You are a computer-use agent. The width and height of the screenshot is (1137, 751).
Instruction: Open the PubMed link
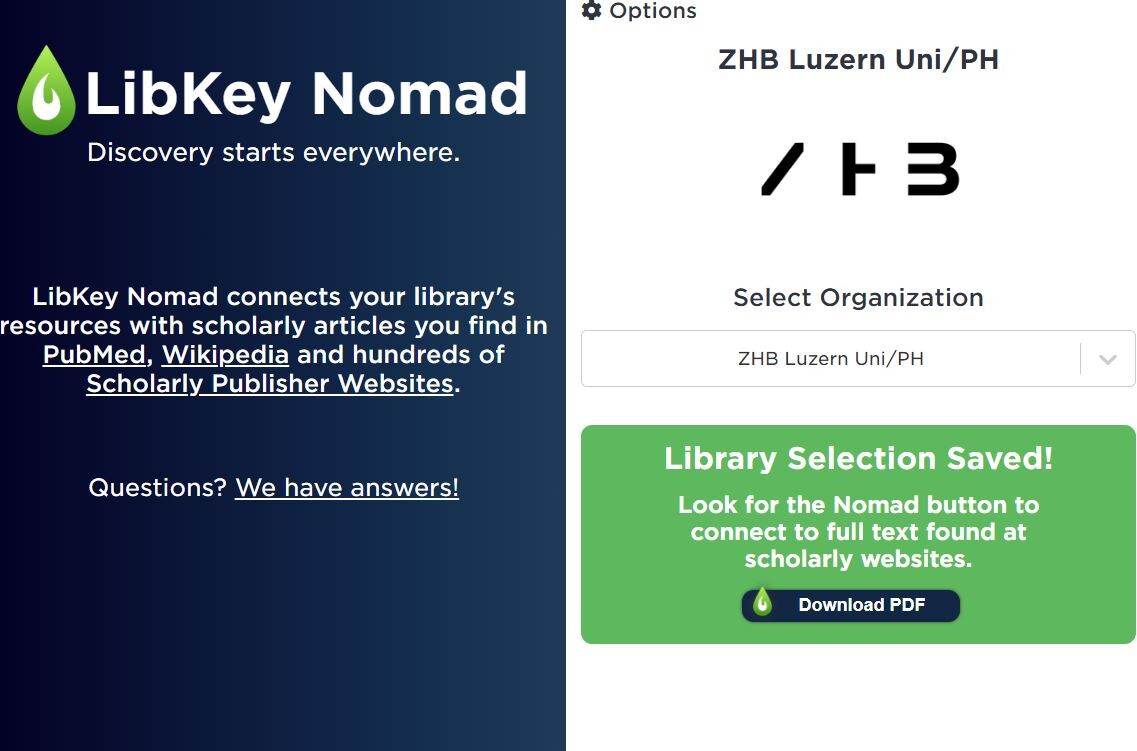point(94,354)
